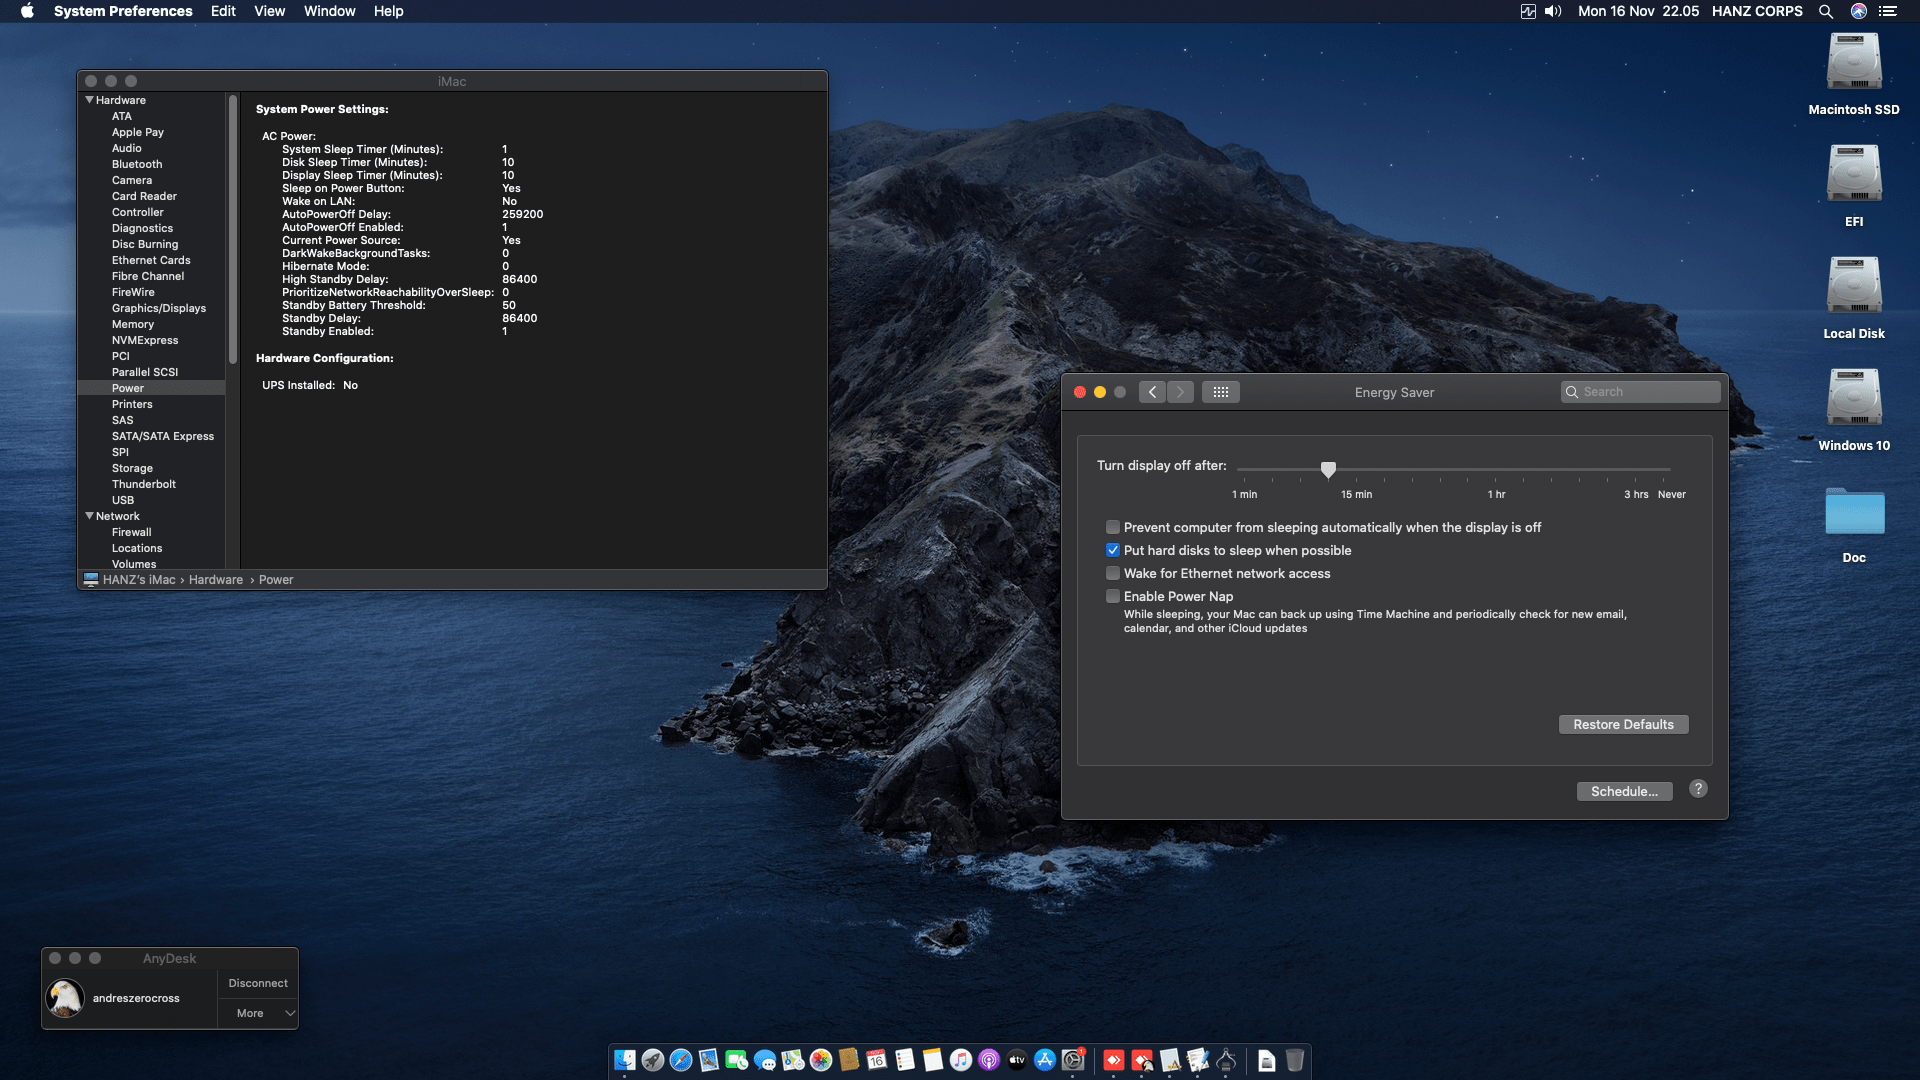
Task: Enable Wake for Ethernet network access
Action: pos(1112,573)
